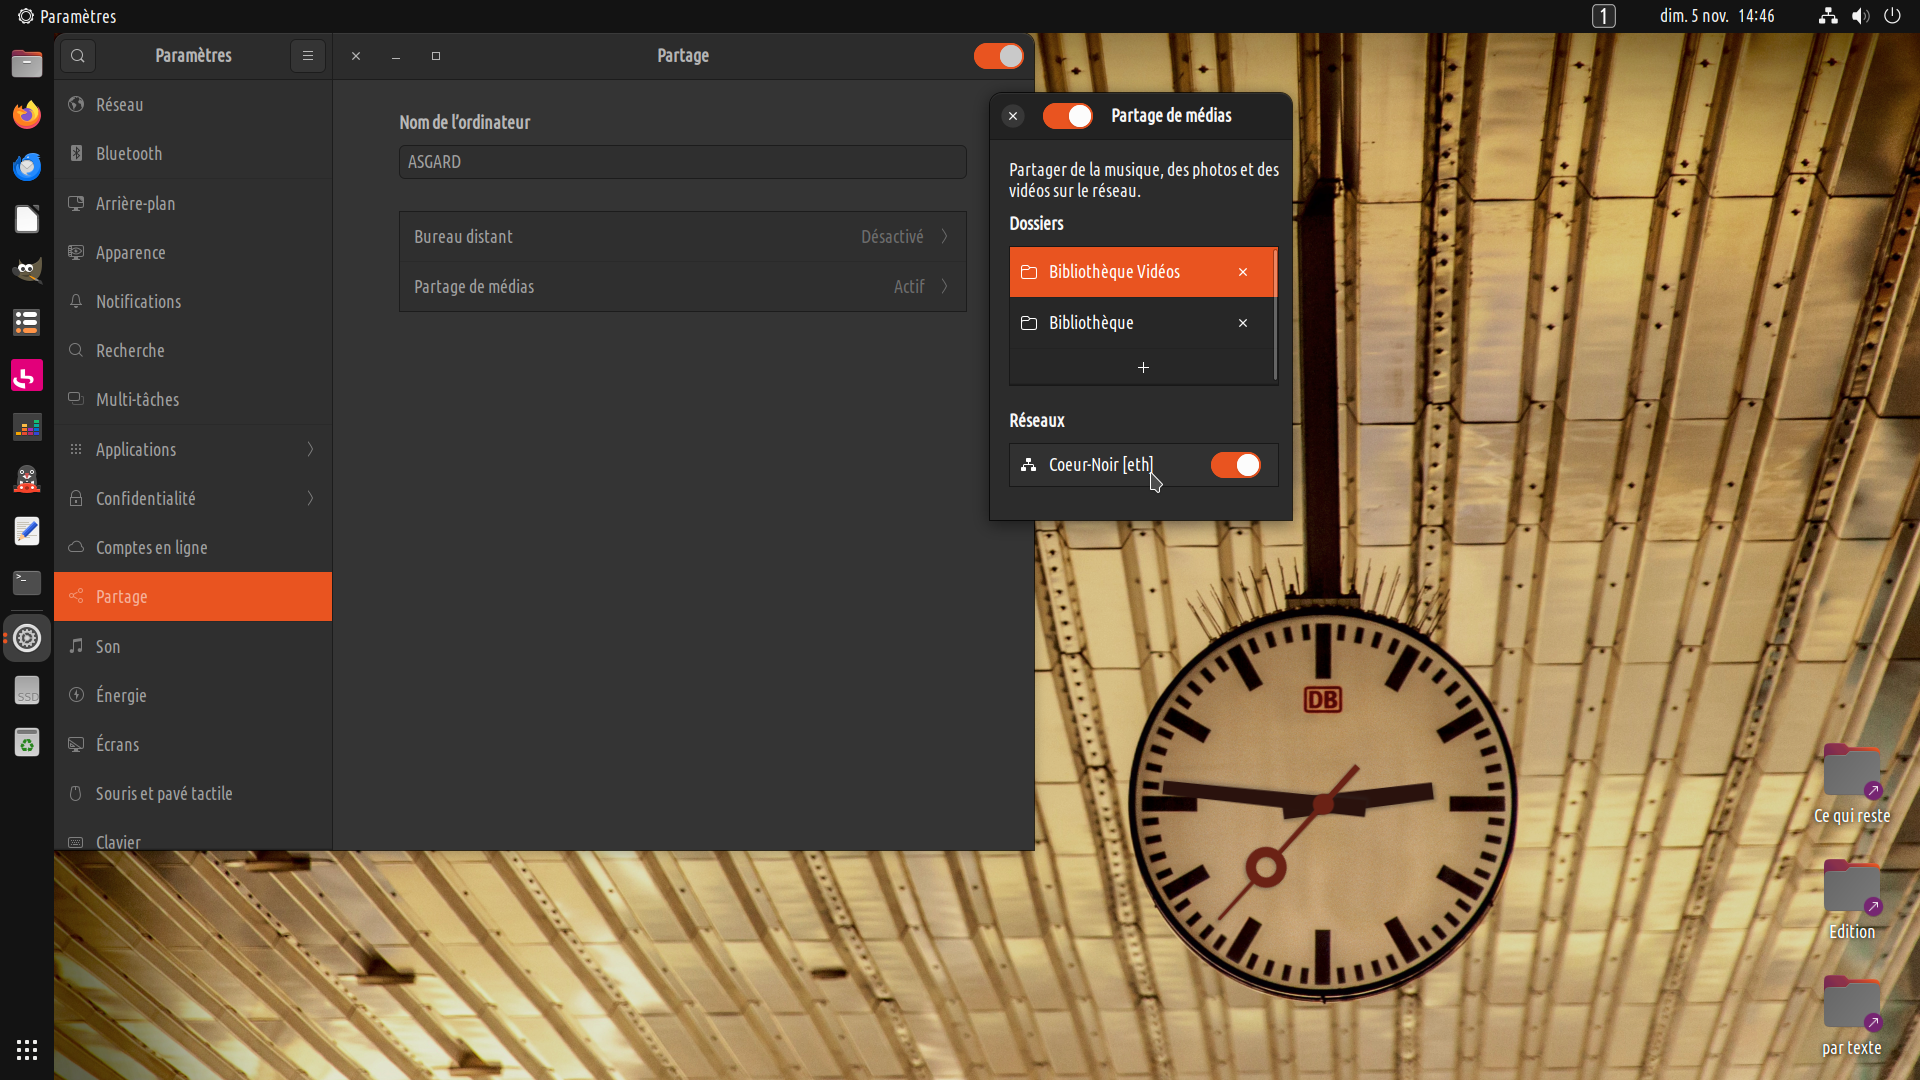1920x1080 pixels.
Task: Add a shared folder with plus button
Action: [1143, 368]
